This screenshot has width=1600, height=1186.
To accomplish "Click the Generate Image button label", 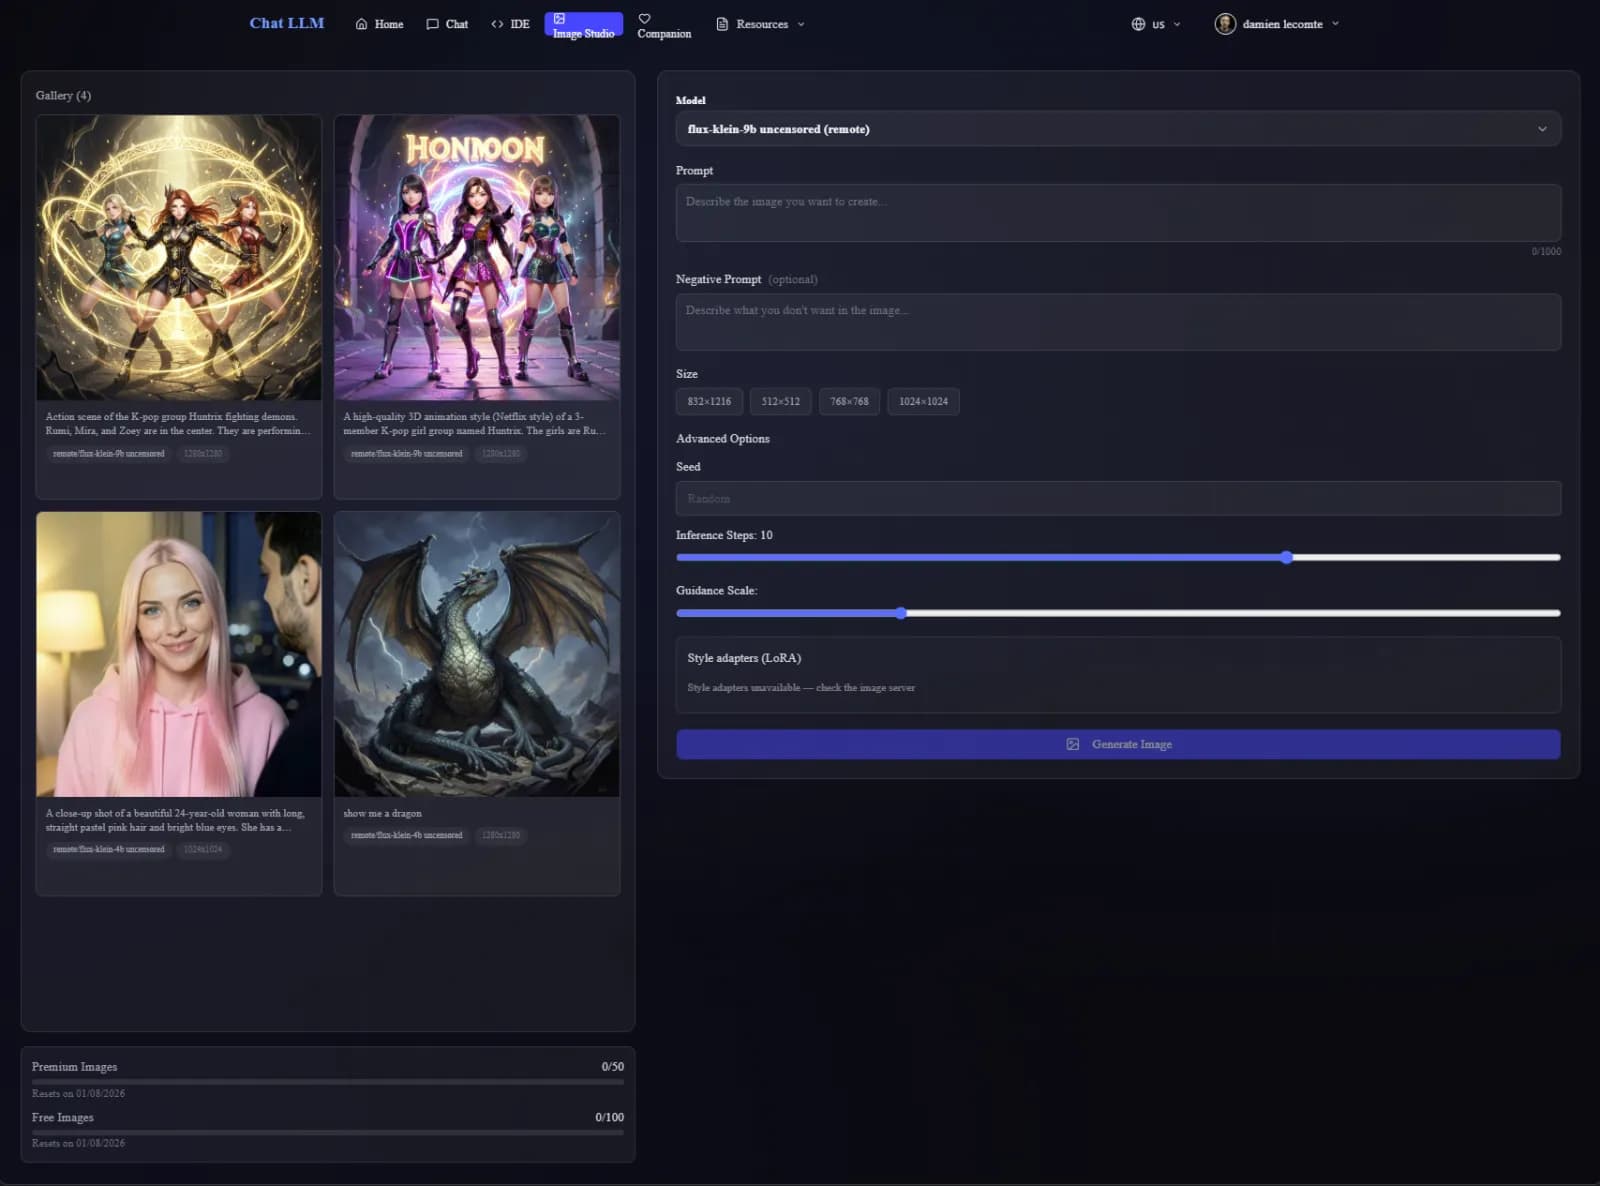I will click(1131, 744).
